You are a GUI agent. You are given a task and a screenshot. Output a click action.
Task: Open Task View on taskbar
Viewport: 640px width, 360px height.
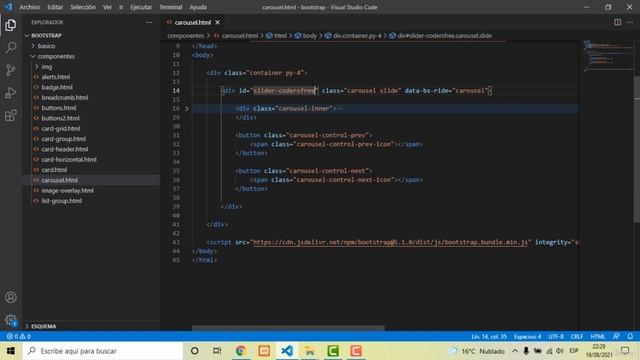217,351
